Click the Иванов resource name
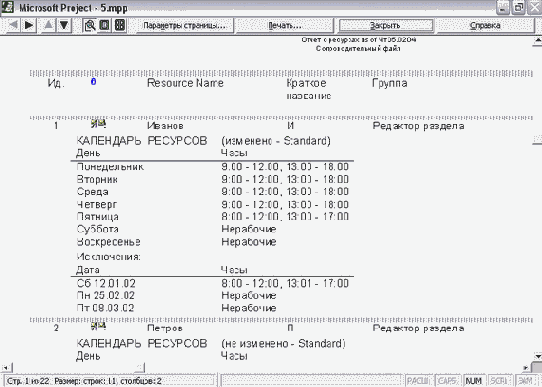This screenshot has height=387, width=542. click(165, 126)
